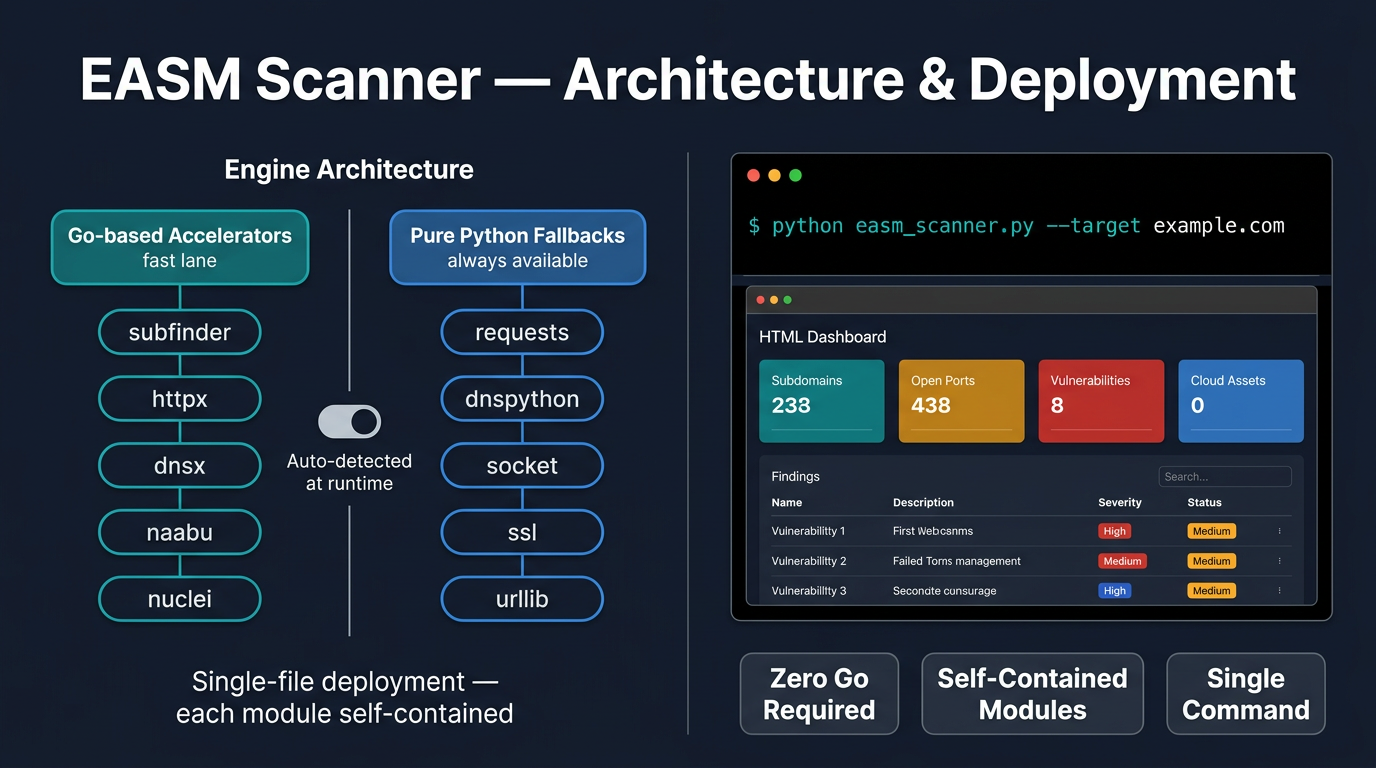This screenshot has width=1376, height=768.
Task: Click the requests library pill
Action: coord(522,332)
